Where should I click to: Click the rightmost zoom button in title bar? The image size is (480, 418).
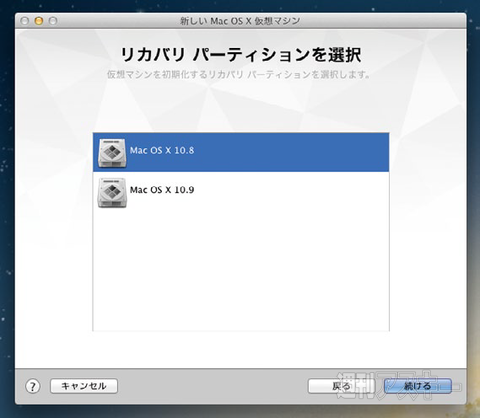click(53, 21)
